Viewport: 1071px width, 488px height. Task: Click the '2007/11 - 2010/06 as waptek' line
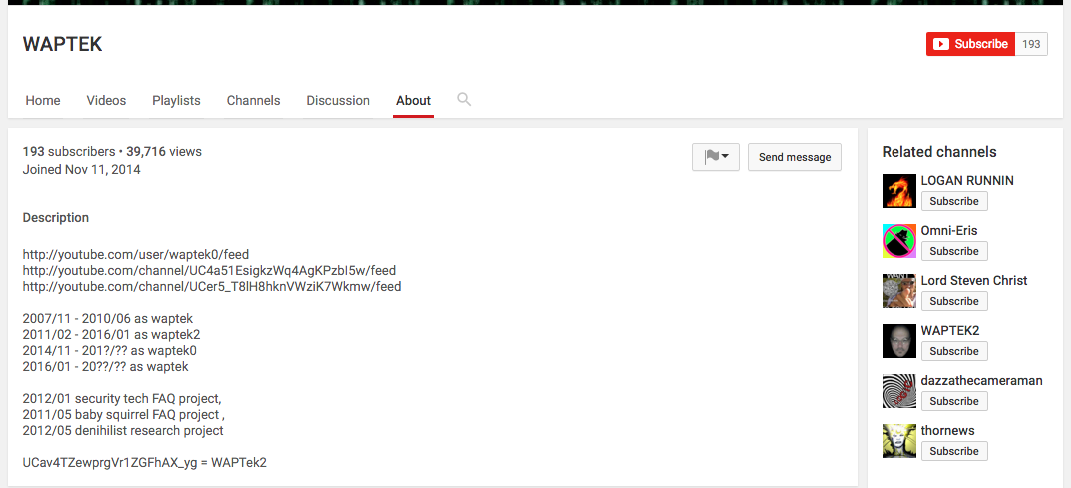[x=108, y=318]
